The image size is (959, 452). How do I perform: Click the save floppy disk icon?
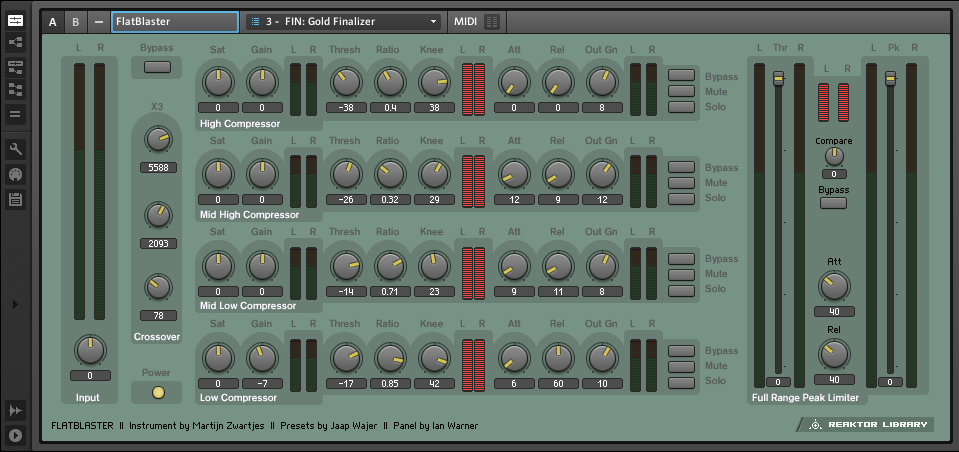pyautogui.click(x=15, y=199)
